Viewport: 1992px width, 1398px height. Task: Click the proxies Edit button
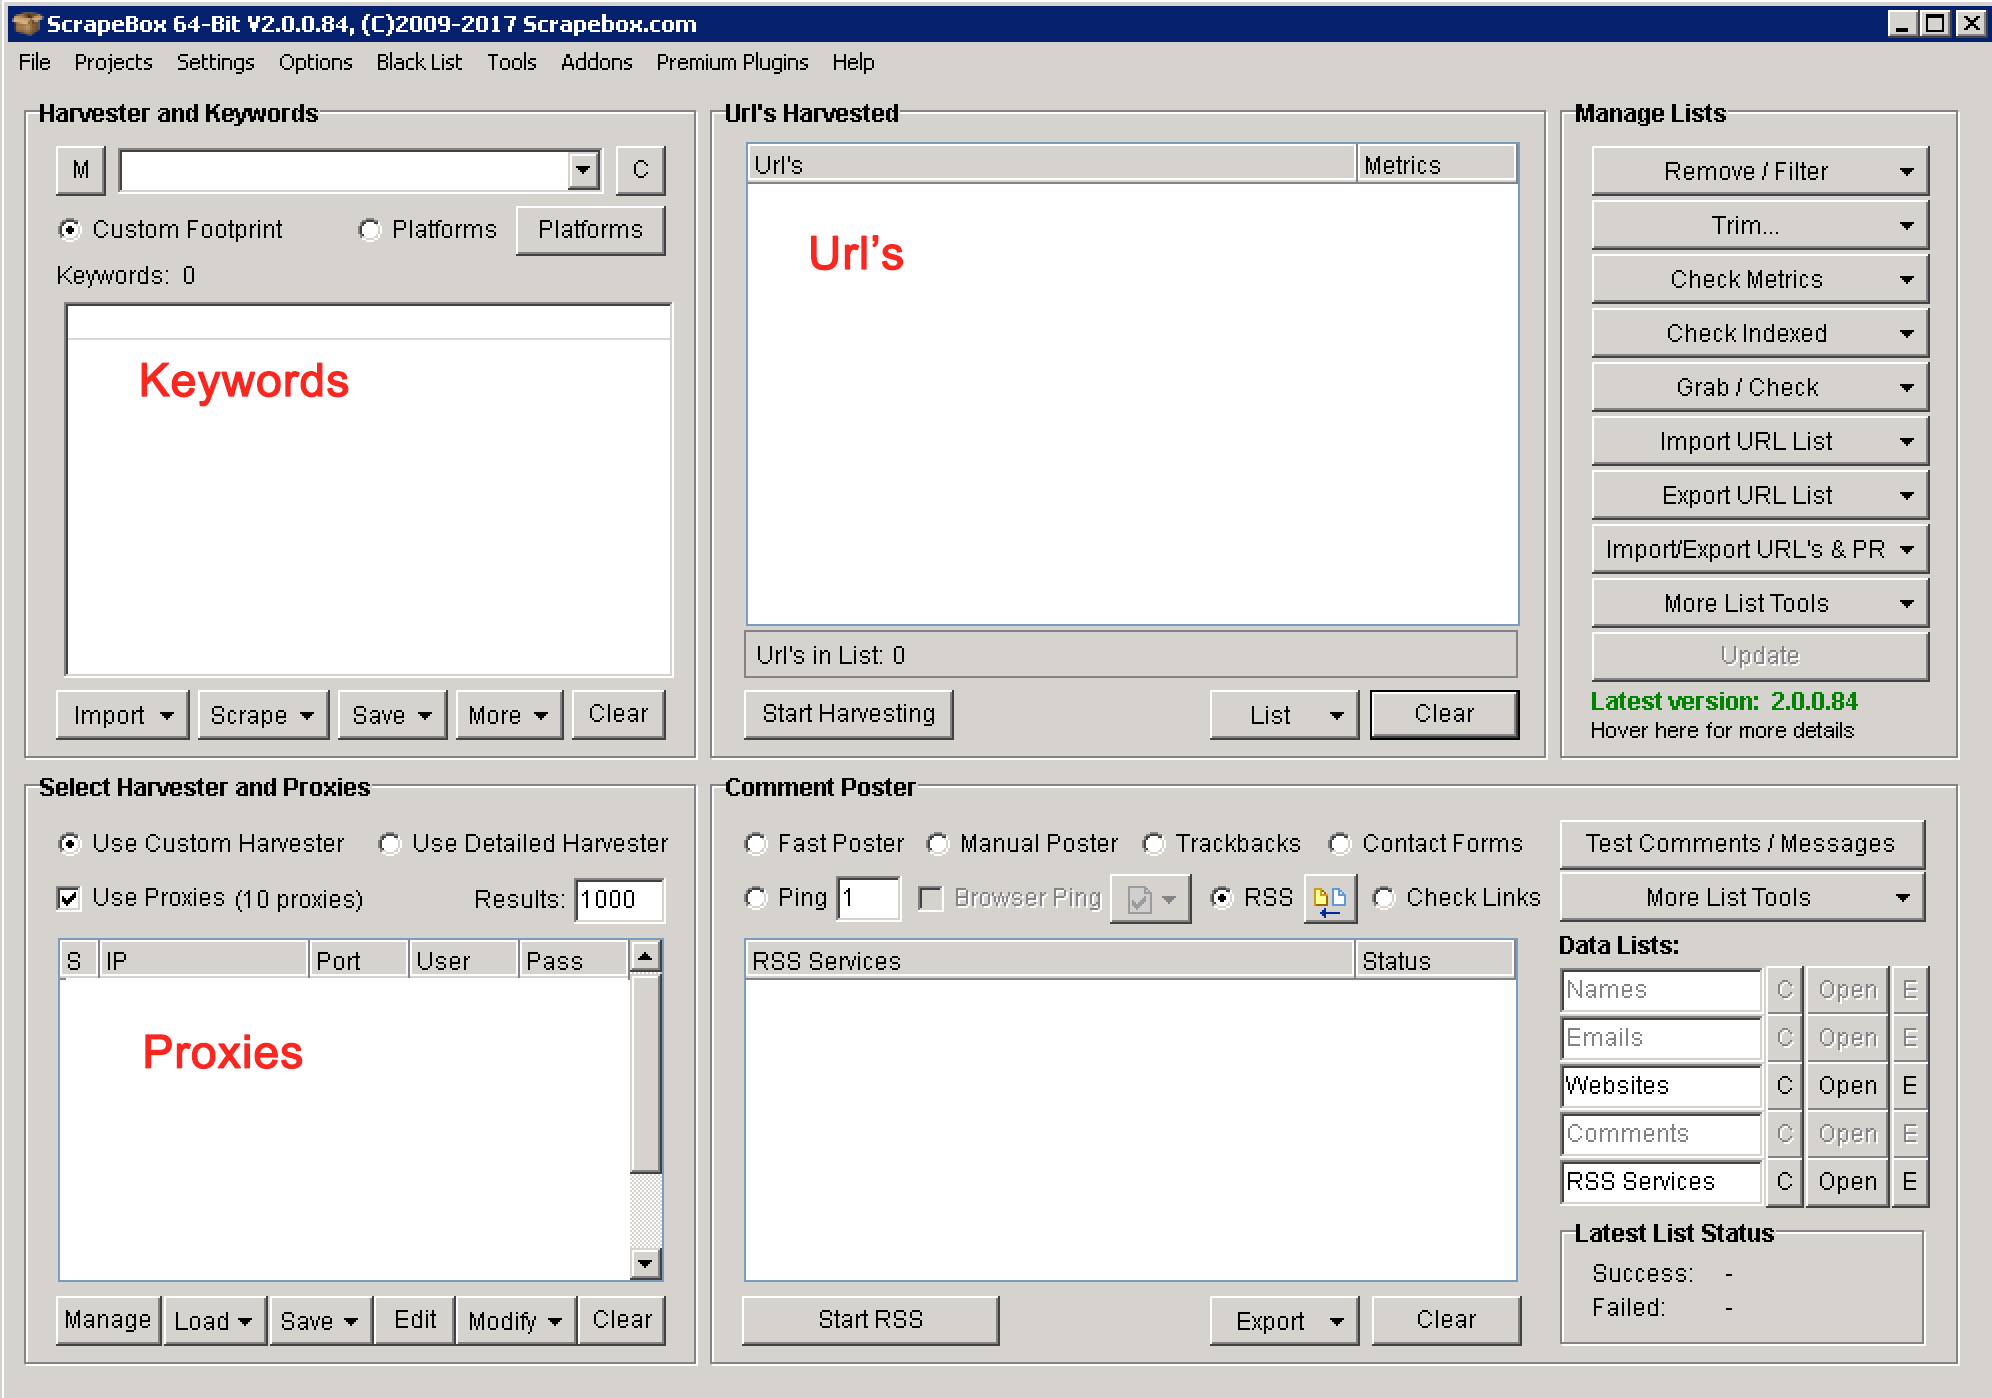415,1320
